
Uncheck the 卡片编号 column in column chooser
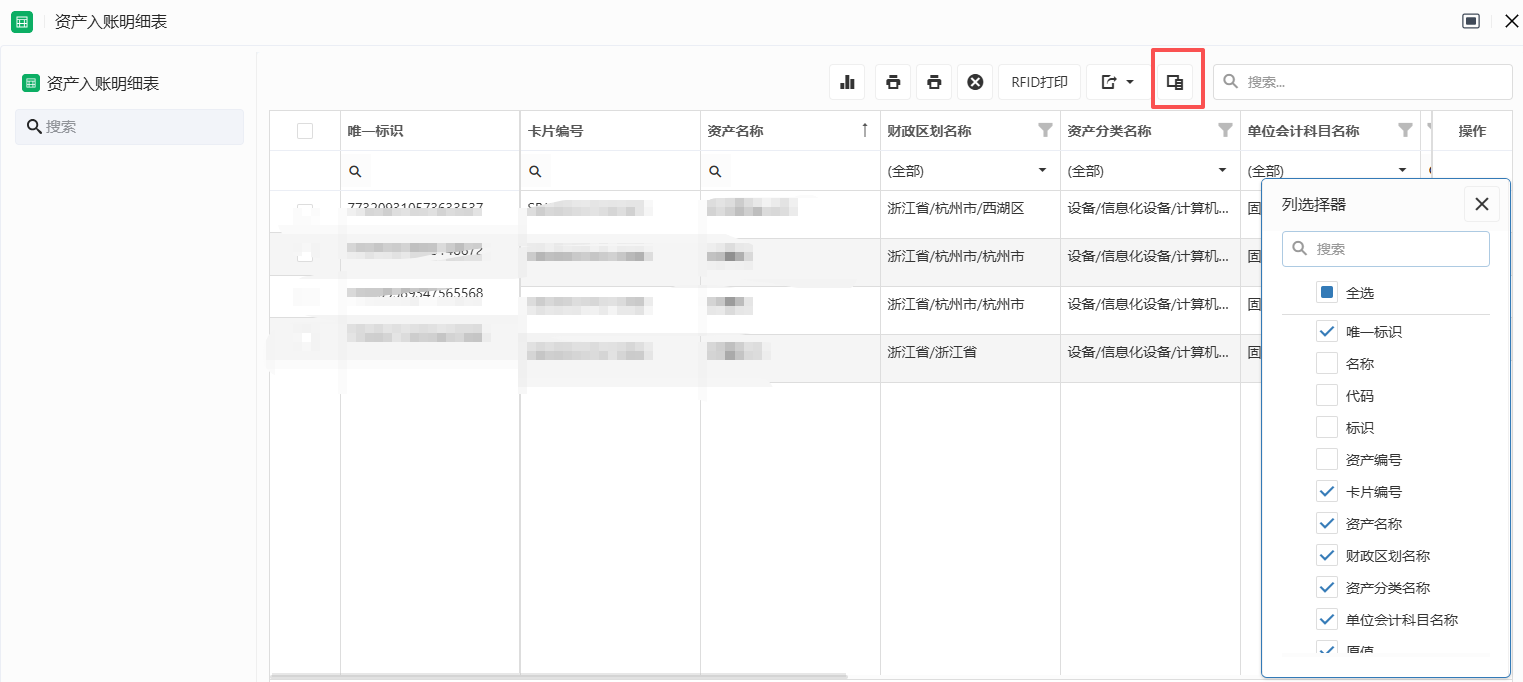coord(1327,492)
